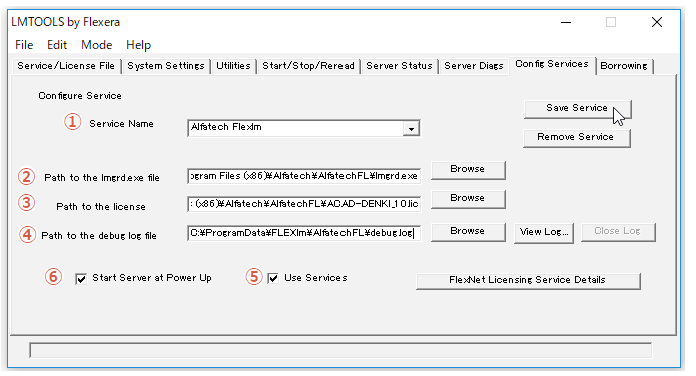Viewport: 696px width, 376px height.
Task: Select the Server Status tab
Action: [399, 66]
